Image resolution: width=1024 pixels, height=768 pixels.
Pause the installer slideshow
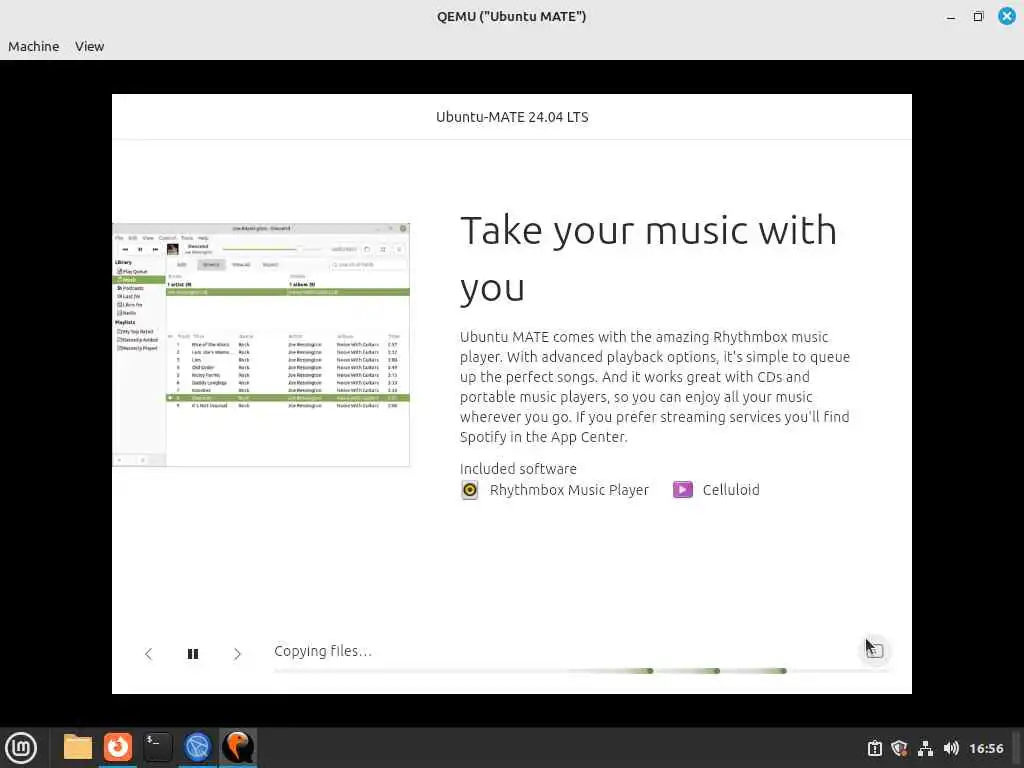(x=193, y=654)
